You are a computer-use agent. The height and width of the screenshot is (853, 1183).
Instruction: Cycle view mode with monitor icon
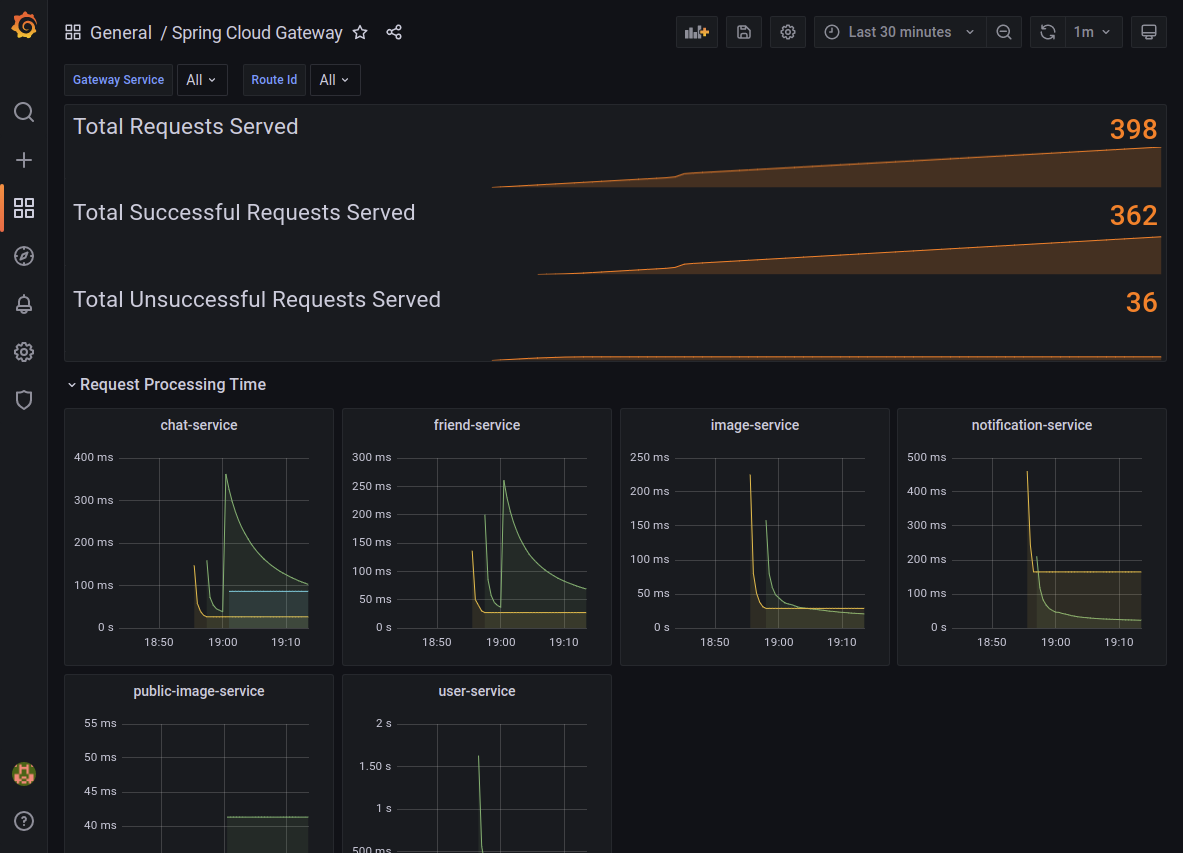1148,32
